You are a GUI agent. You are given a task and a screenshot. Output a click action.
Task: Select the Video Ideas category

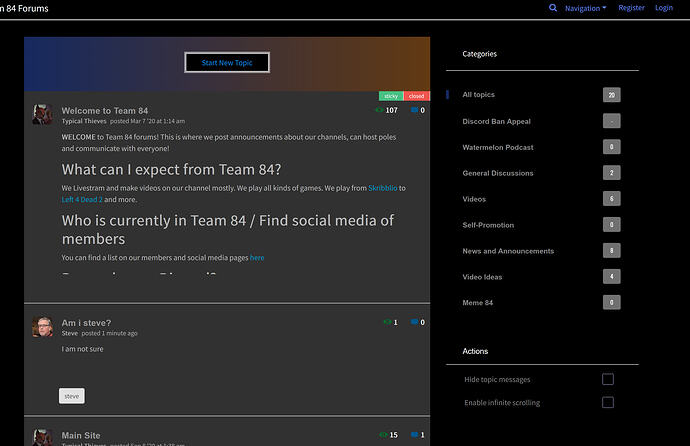tap(482, 277)
